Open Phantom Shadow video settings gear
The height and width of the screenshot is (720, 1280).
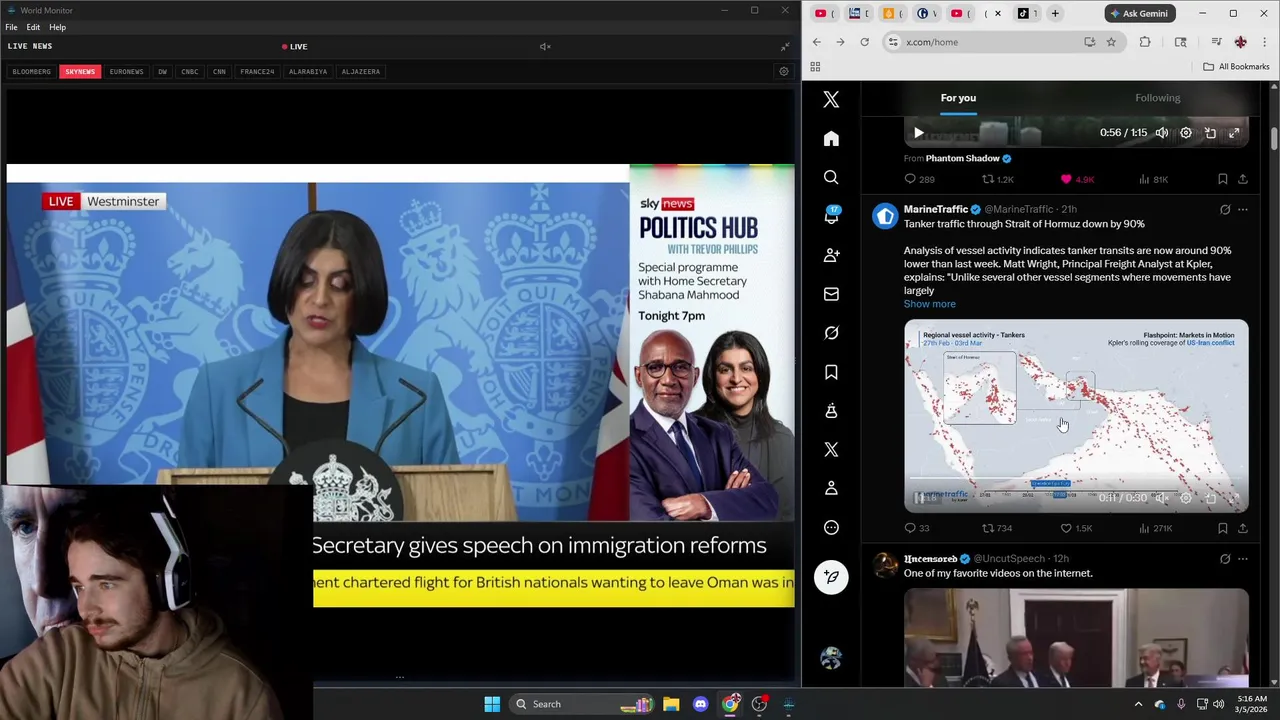pos(1186,133)
